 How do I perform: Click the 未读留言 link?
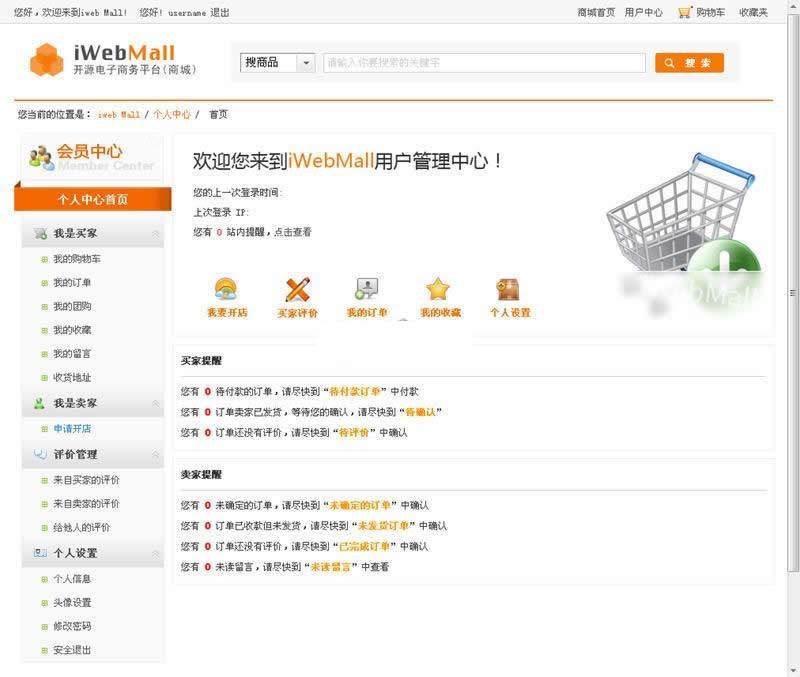pyautogui.click(x=331, y=567)
